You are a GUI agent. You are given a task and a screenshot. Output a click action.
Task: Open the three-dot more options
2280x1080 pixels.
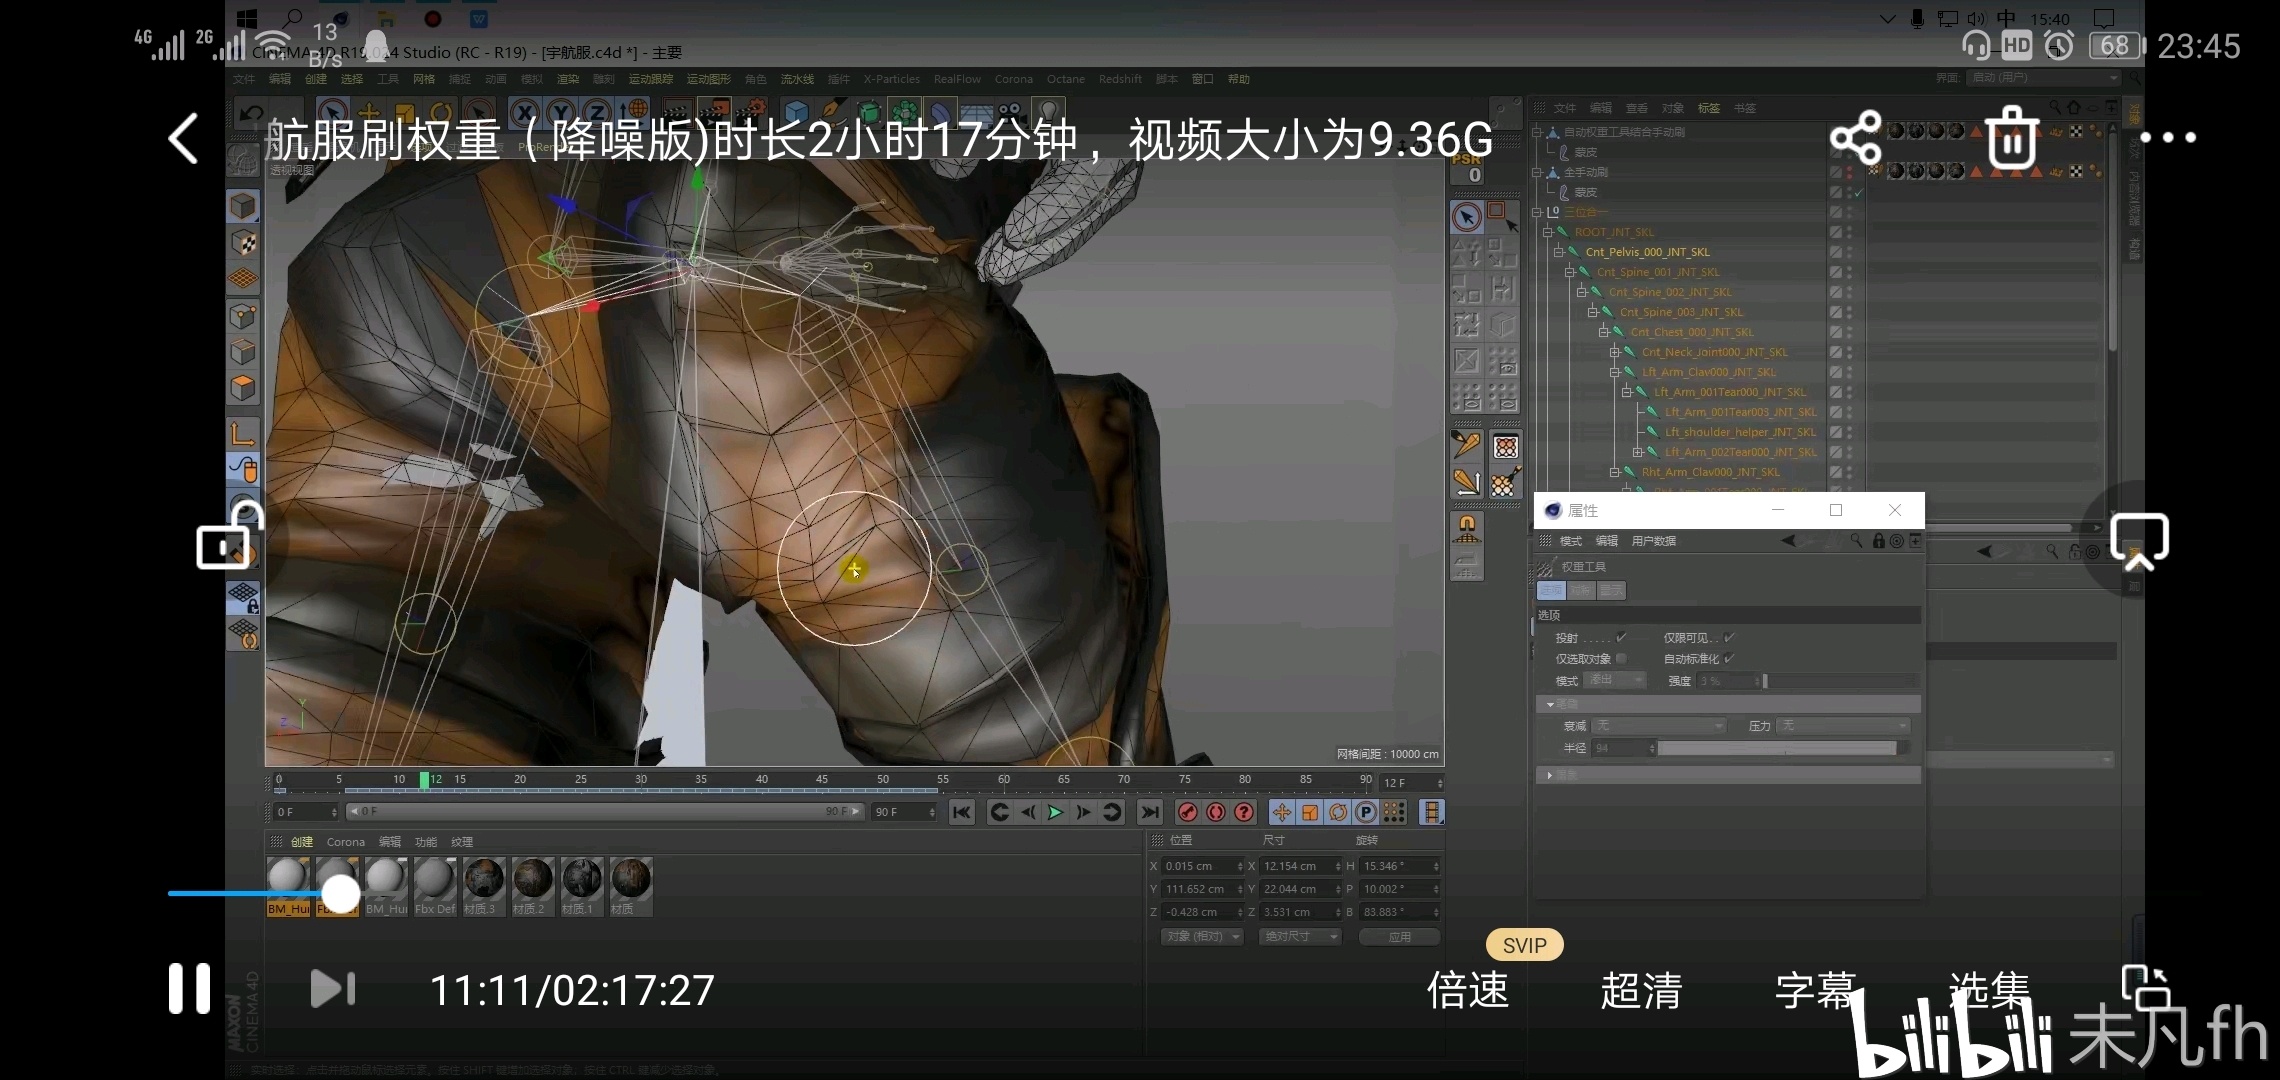(x=2168, y=137)
